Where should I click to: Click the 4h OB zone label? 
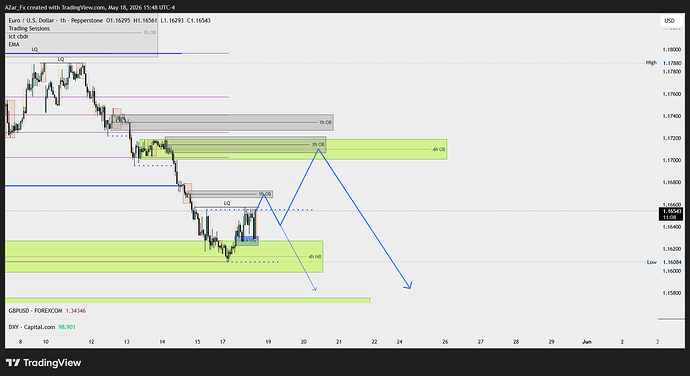point(439,150)
